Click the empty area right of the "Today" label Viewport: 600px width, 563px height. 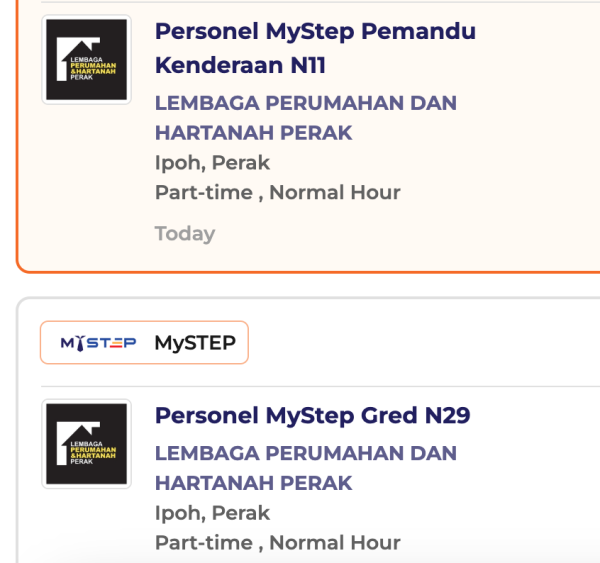(x=400, y=234)
